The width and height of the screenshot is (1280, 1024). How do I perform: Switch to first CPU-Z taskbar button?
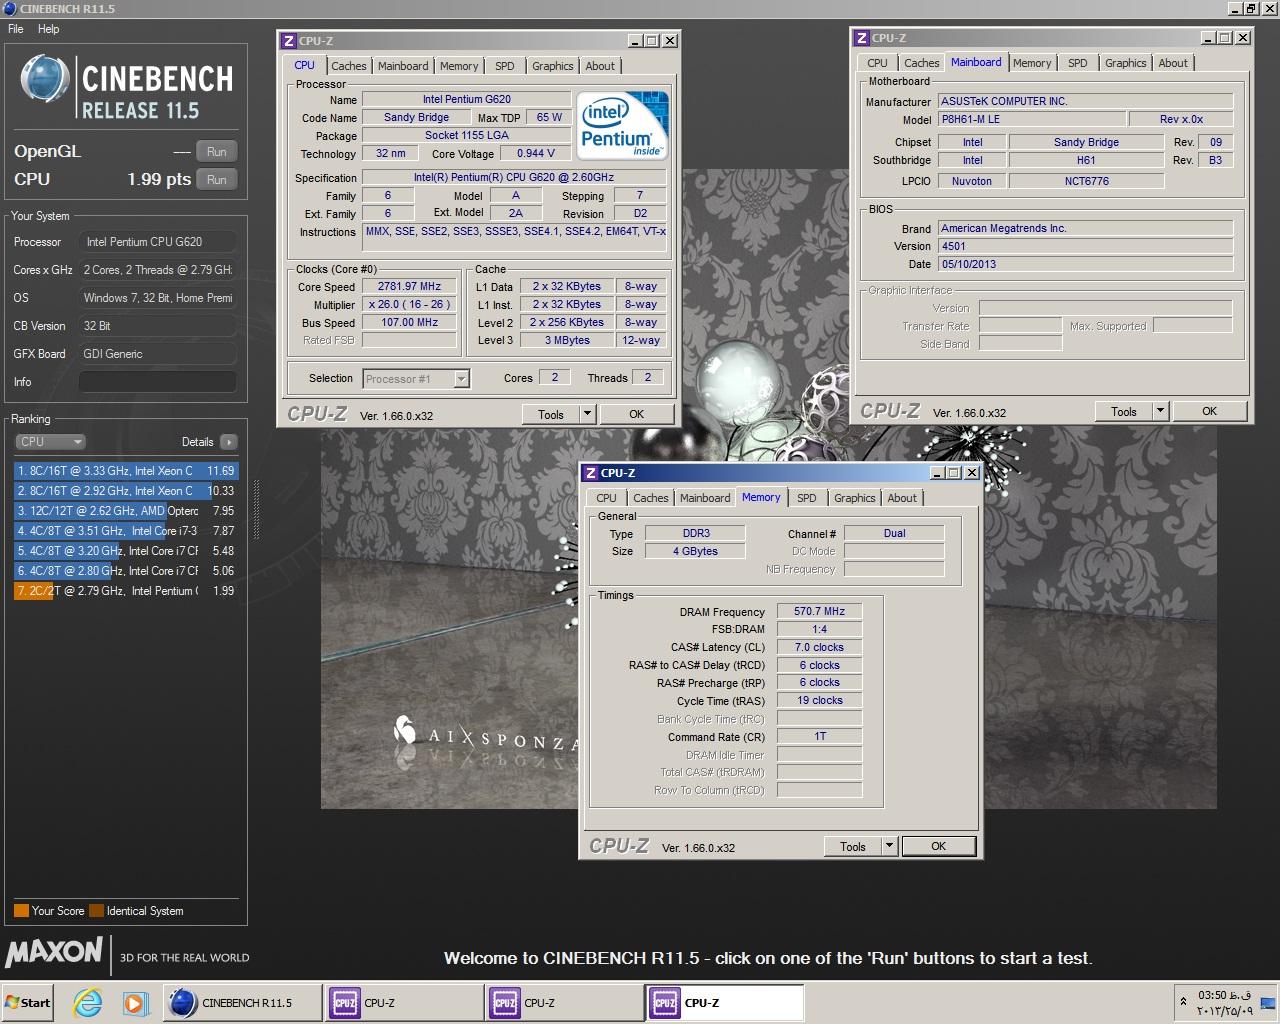tap(404, 1003)
